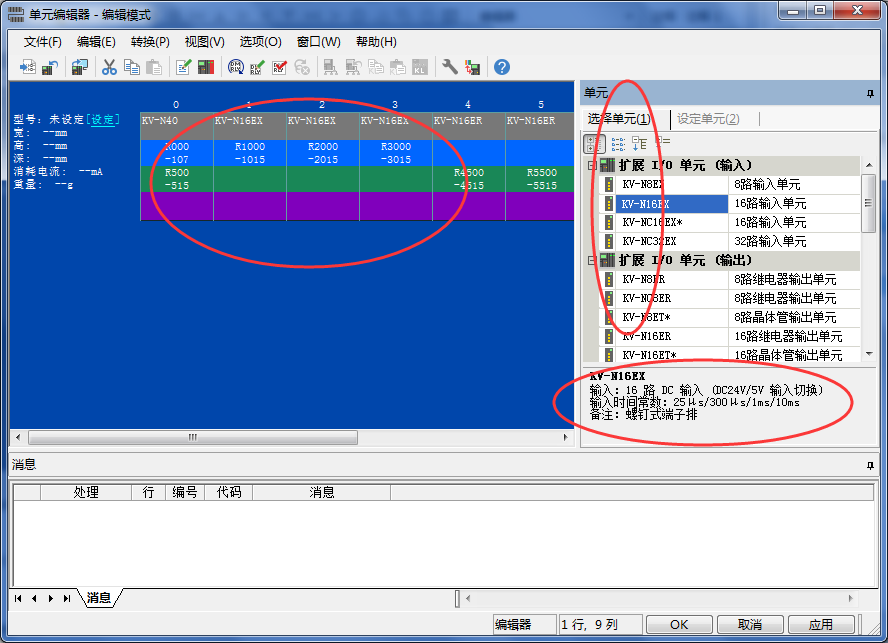Select the KV-N16ER unit in slot 4

(x=469, y=165)
